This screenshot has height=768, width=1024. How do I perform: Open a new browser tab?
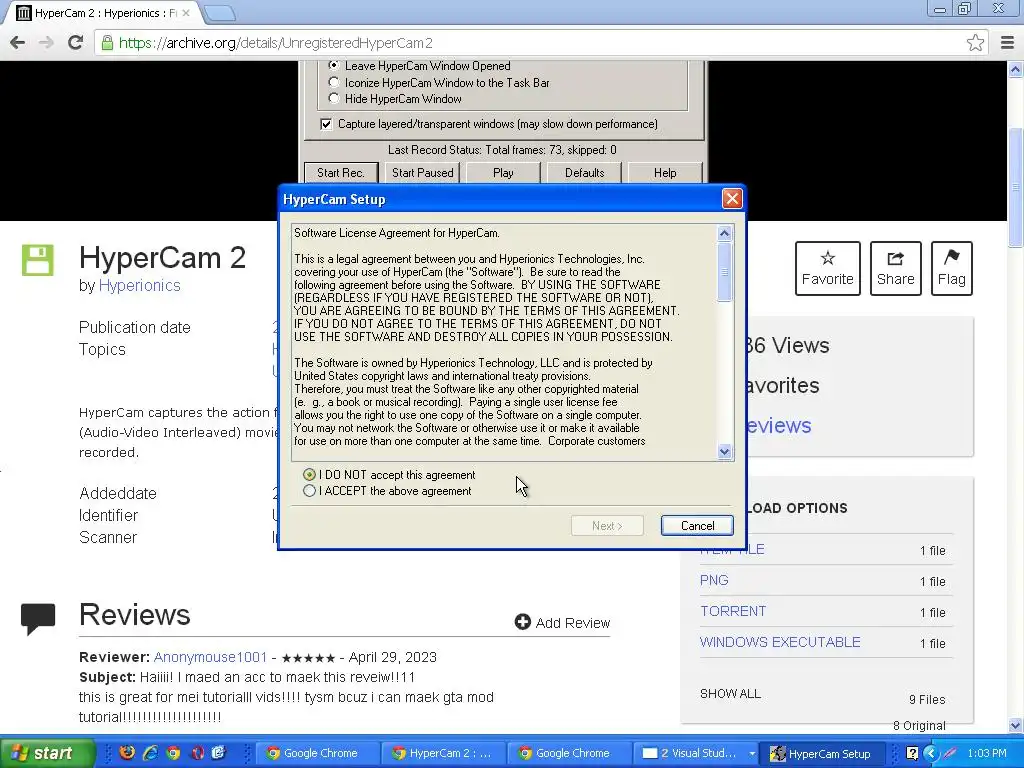(x=219, y=13)
